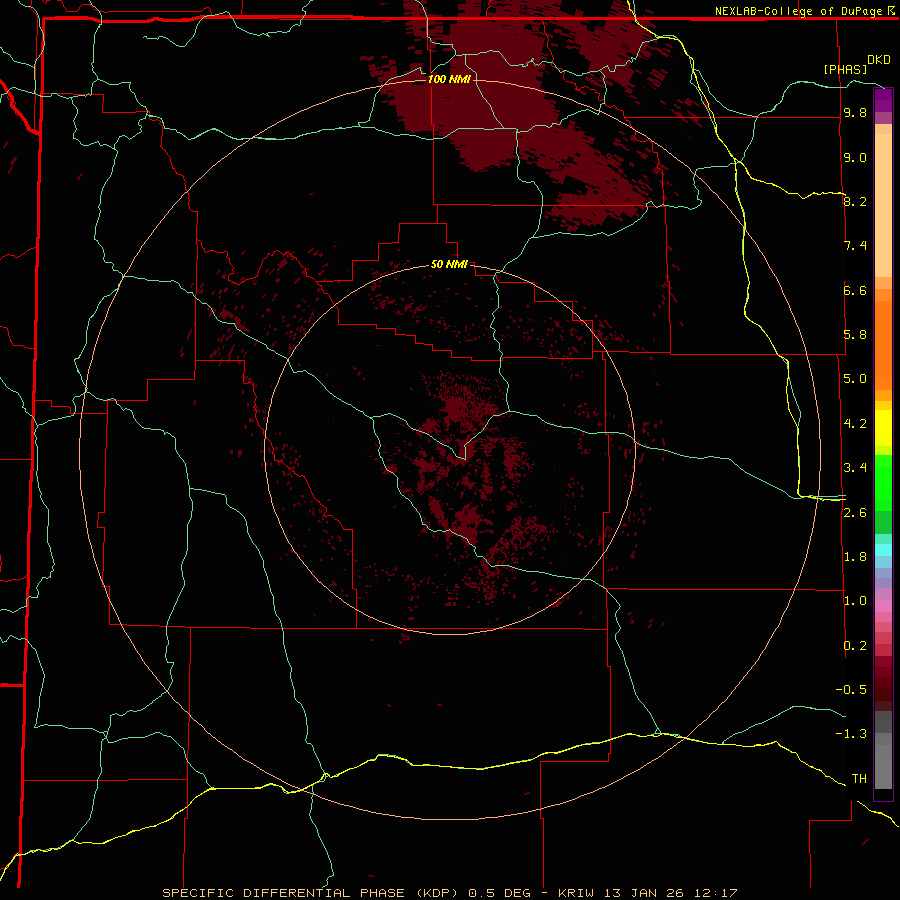This screenshot has width=900, height=900.
Task: Click the 4.2 value on the color scale
Action: pos(855,424)
